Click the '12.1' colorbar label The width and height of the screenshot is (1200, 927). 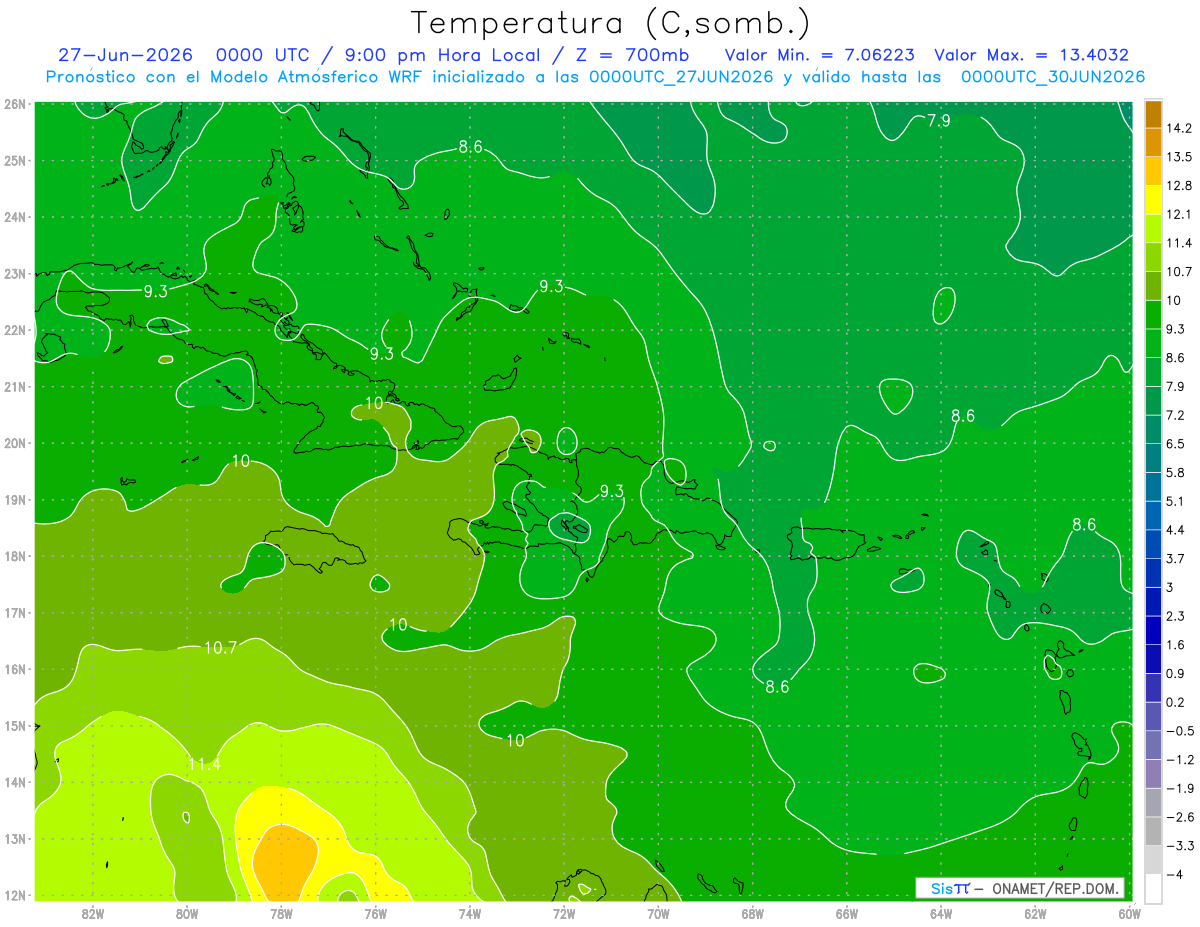(1178, 214)
